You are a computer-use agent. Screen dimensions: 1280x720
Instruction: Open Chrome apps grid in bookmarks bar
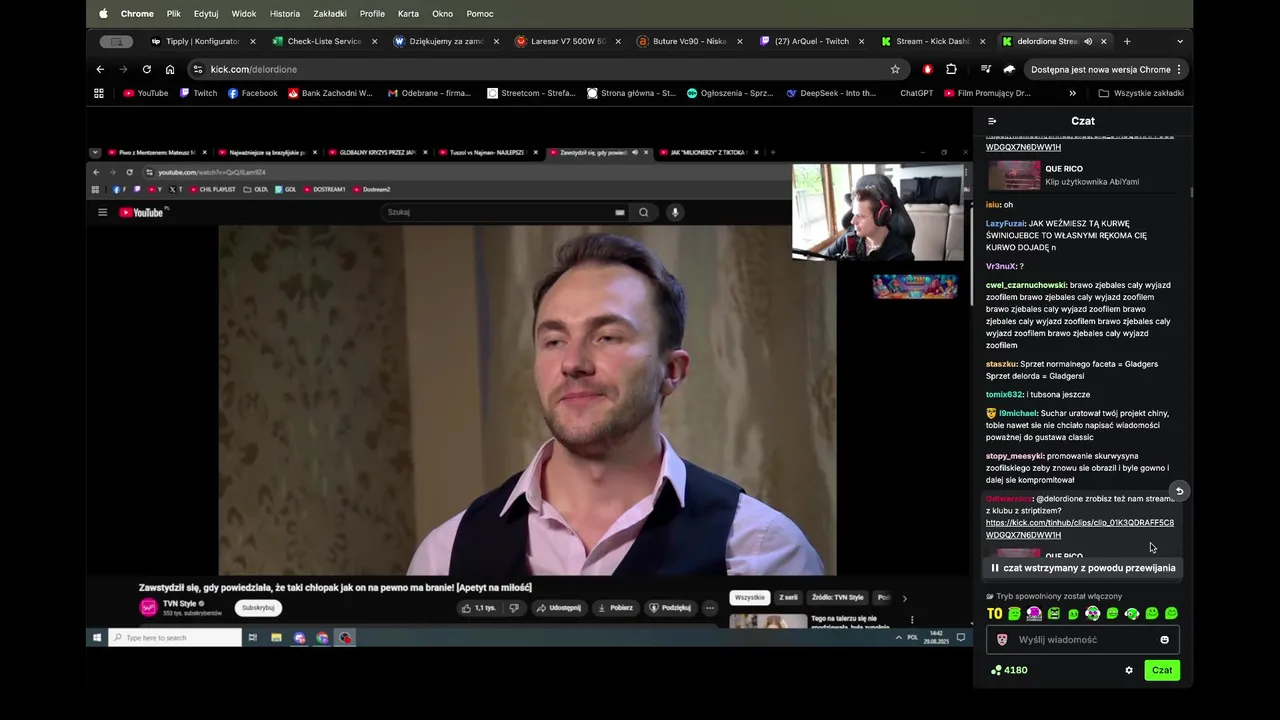click(98, 93)
